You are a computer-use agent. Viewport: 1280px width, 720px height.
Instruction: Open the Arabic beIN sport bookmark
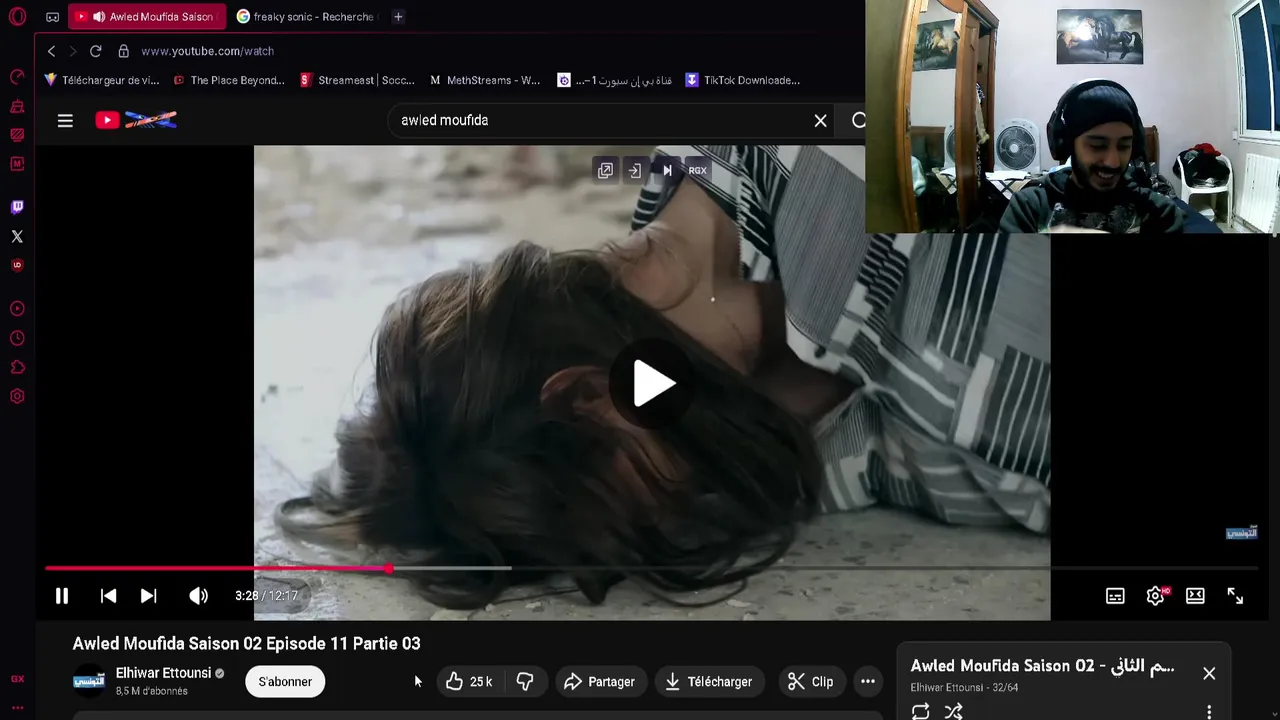pyautogui.click(x=615, y=80)
